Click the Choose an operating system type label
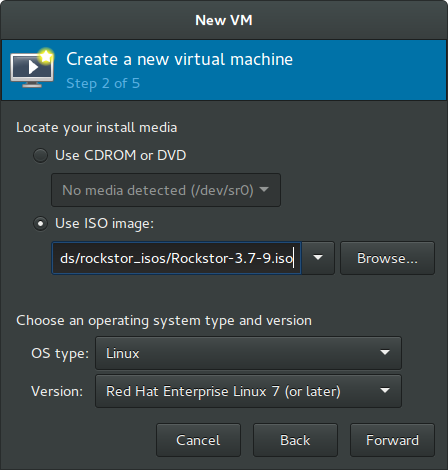This screenshot has height=470, width=448. click(x=164, y=321)
